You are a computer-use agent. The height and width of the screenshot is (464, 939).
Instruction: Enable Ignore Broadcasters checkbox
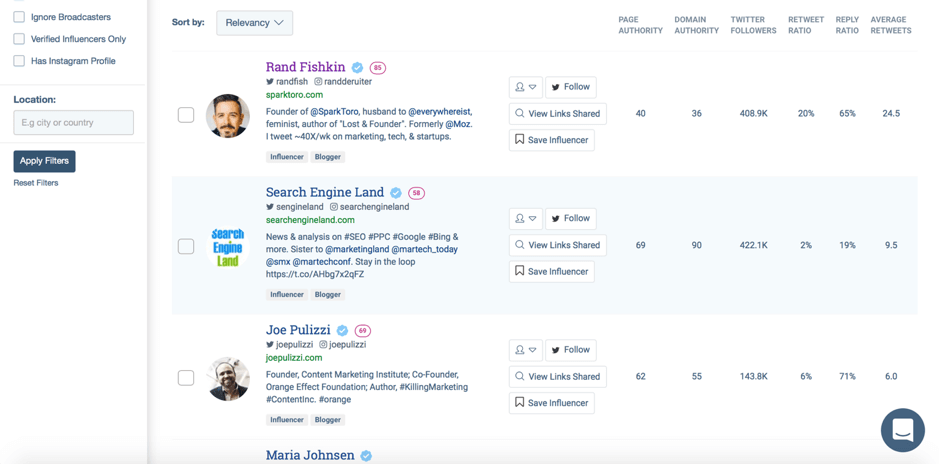coord(19,17)
